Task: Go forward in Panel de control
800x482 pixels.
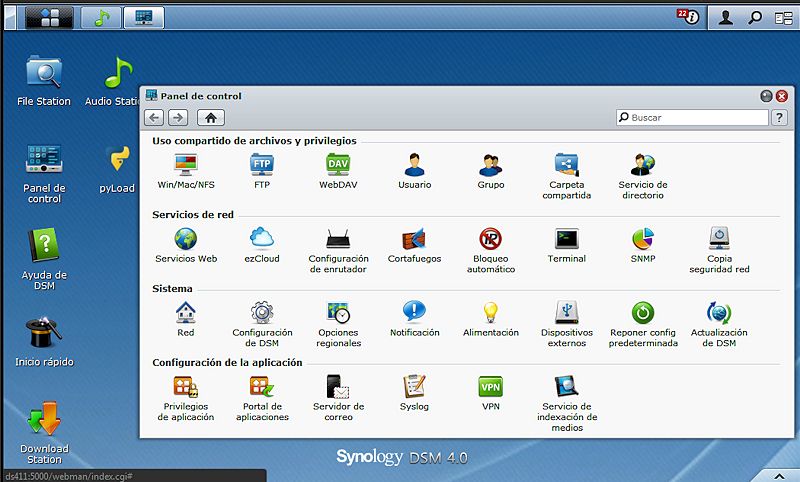Action: [178, 118]
